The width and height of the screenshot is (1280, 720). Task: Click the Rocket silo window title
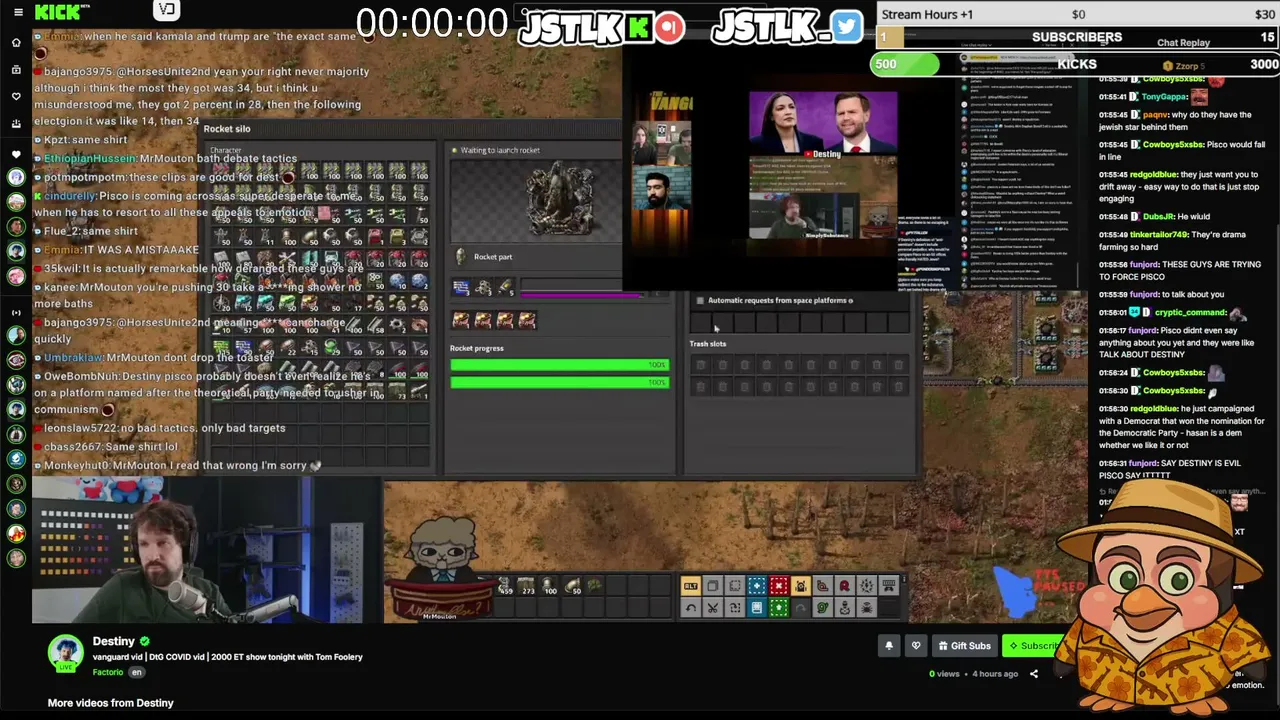[x=227, y=129]
